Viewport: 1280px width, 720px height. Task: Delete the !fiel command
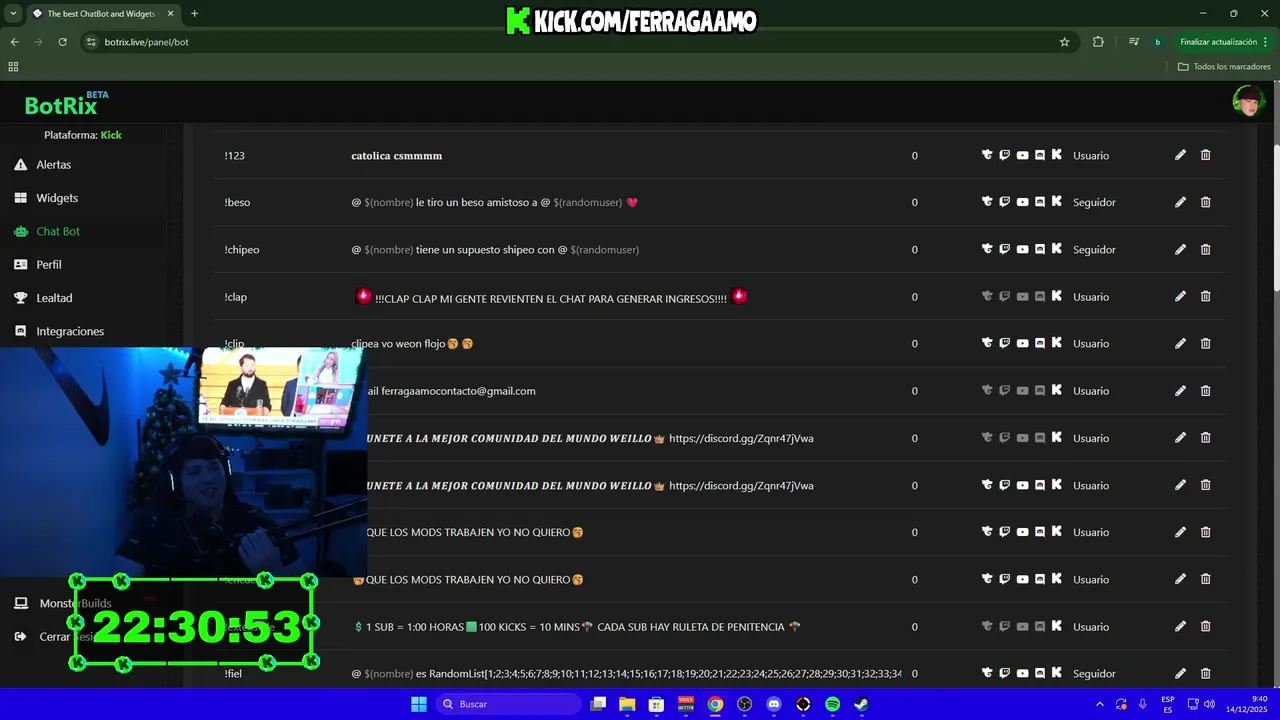[1205, 673]
